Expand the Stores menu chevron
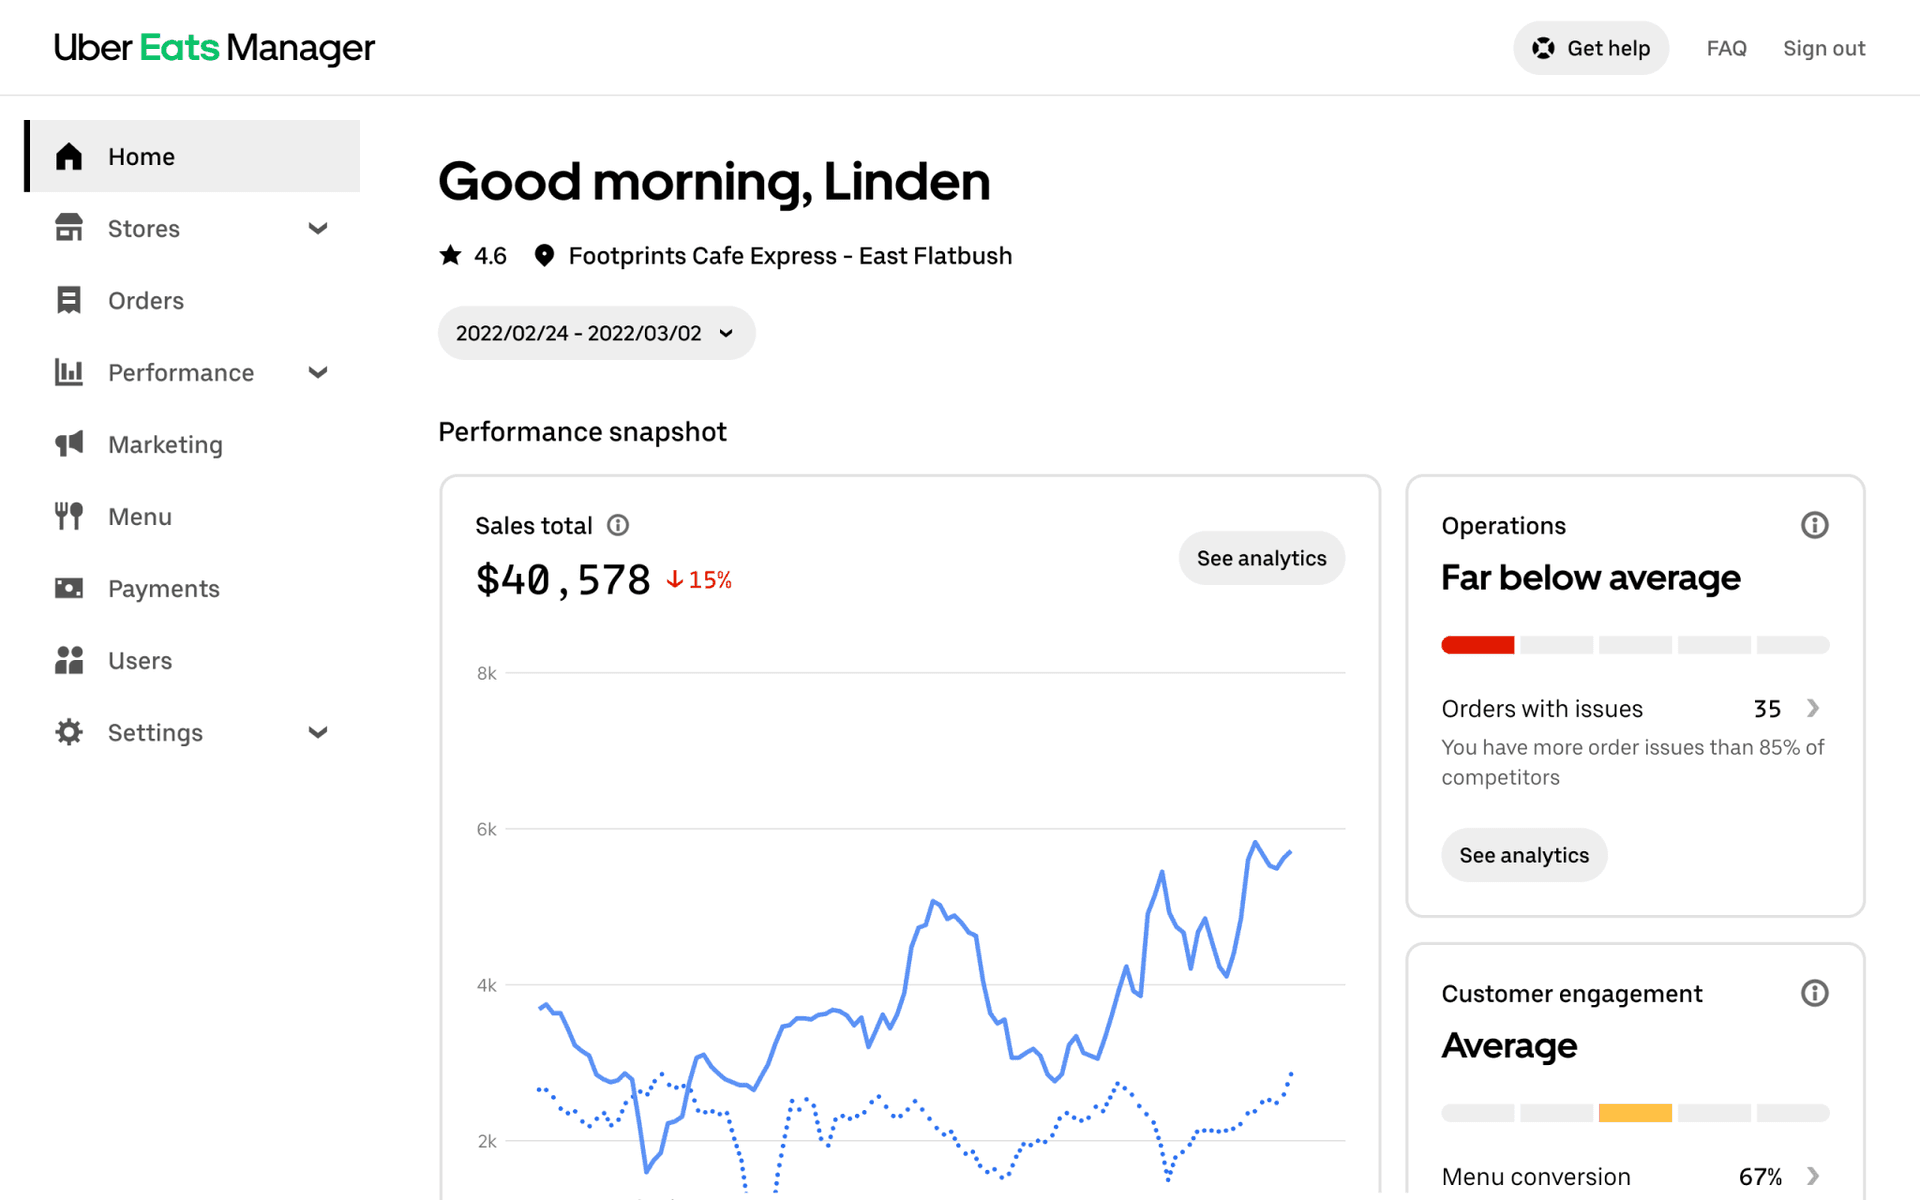The image size is (1920, 1200). click(x=318, y=228)
